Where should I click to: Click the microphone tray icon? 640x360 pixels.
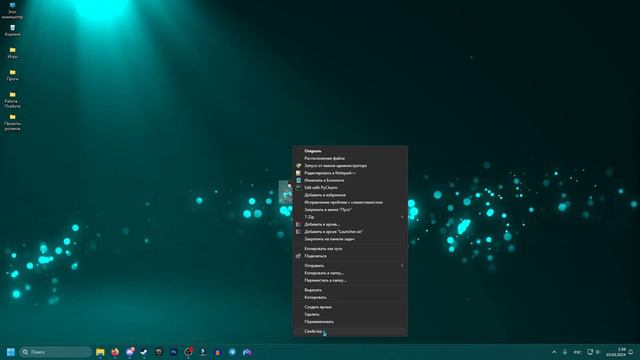(x=565, y=352)
